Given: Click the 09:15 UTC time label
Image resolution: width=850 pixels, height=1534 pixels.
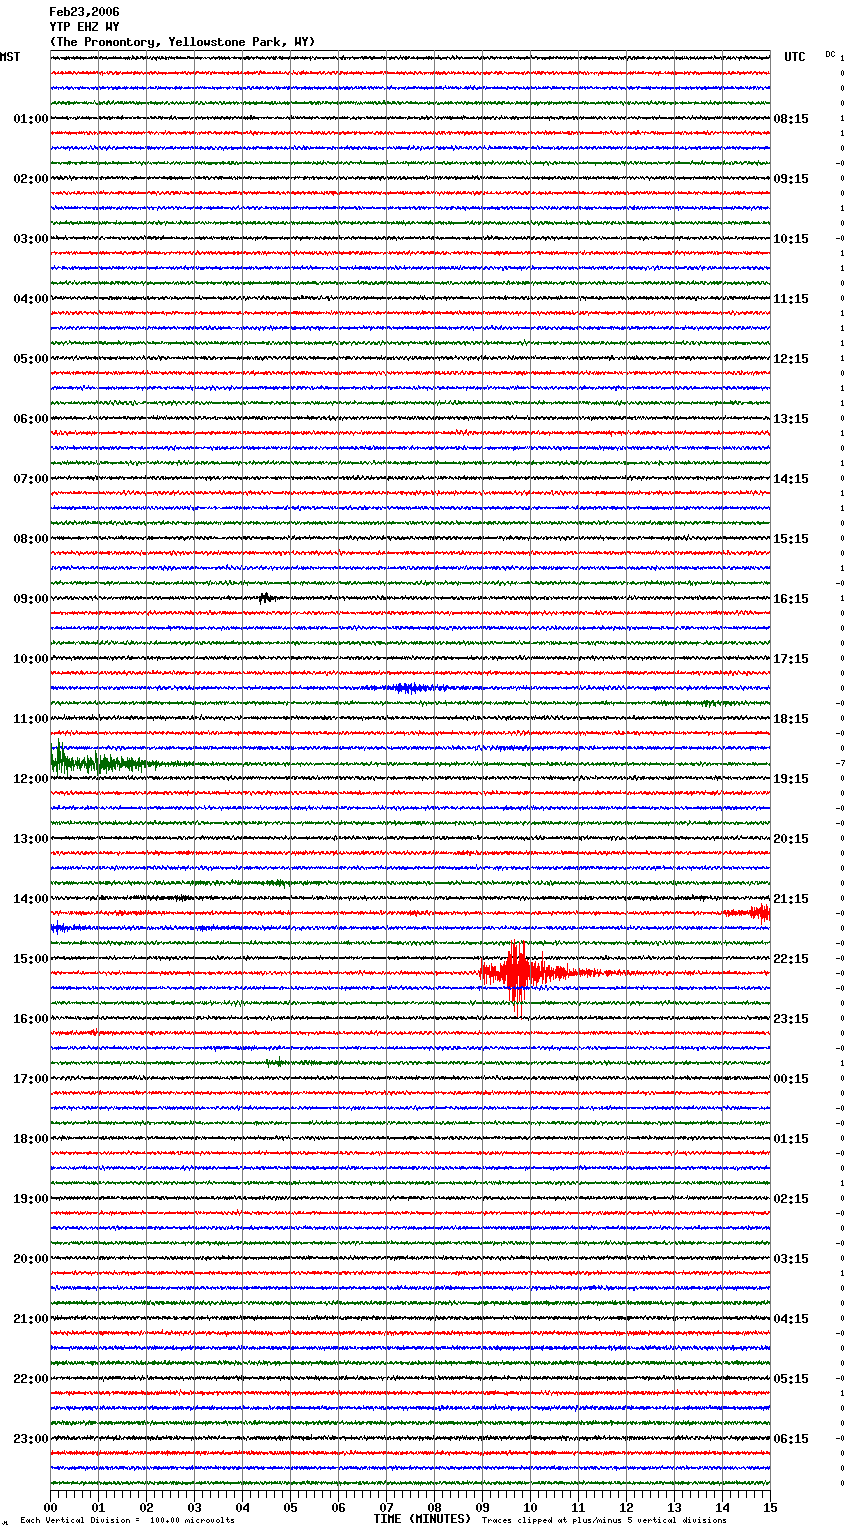Looking at the screenshot, I should (x=791, y=179).
